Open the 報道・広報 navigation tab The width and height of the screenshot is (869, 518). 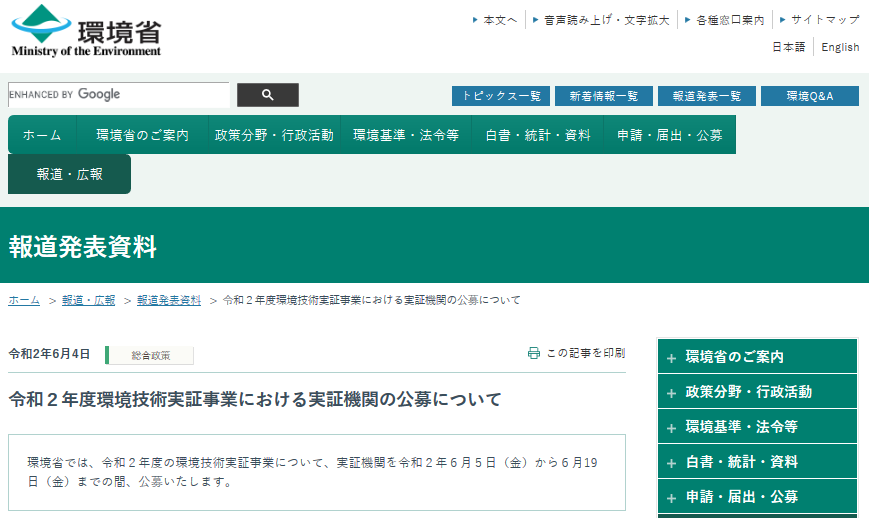(69, 174)
